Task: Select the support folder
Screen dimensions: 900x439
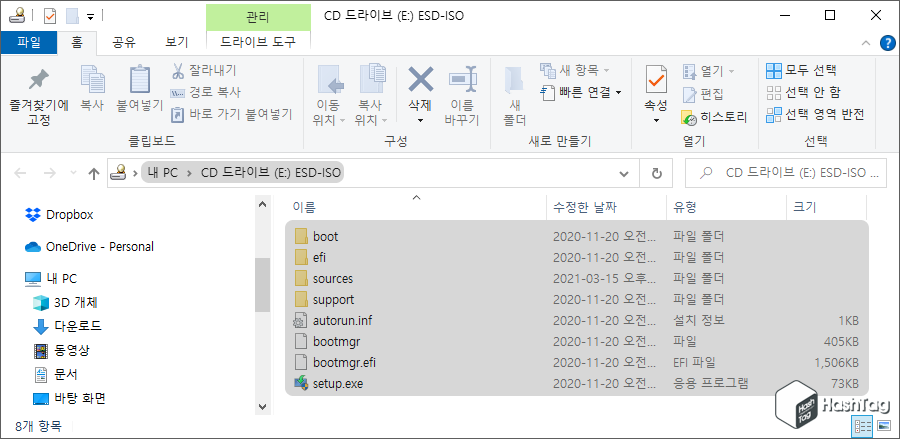Action: (x=577, y=300)
